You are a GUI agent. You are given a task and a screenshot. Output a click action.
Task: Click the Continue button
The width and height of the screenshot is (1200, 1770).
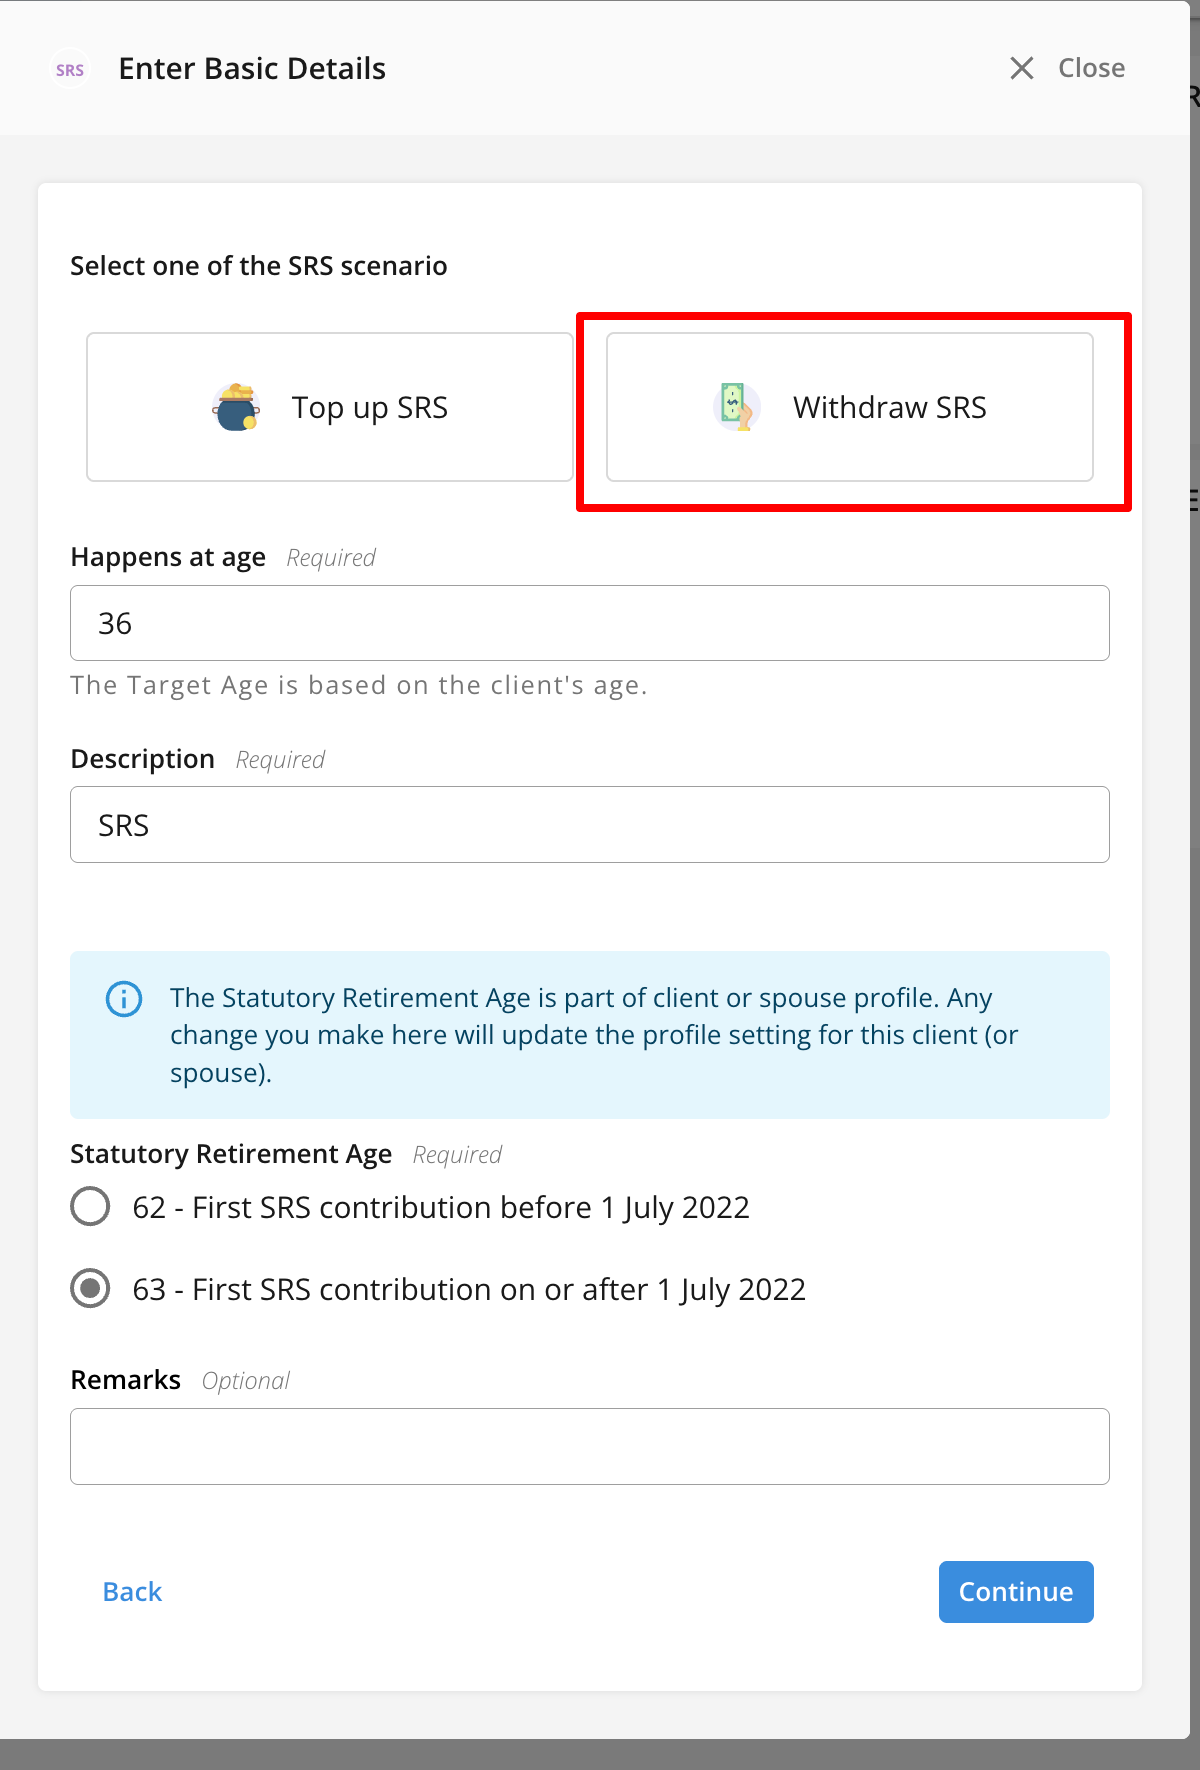coord(1016,1592)
